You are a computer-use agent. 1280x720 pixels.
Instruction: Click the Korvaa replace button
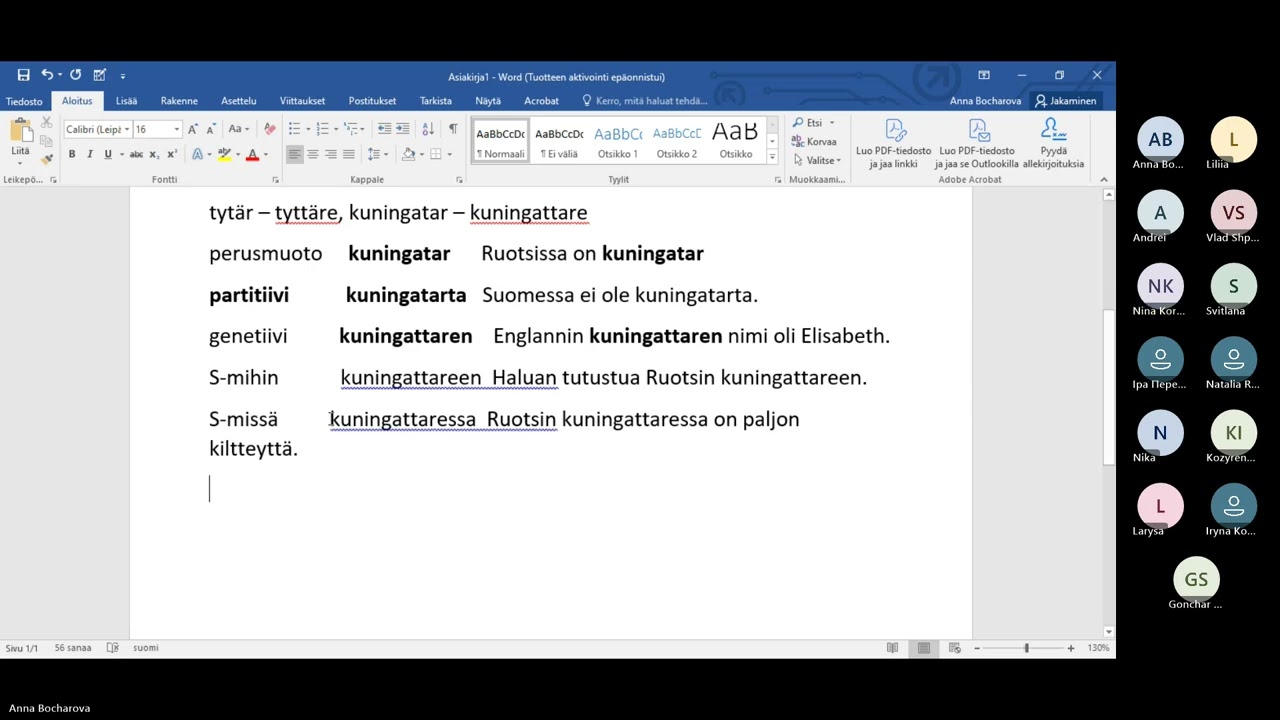[x=814, y=142]
